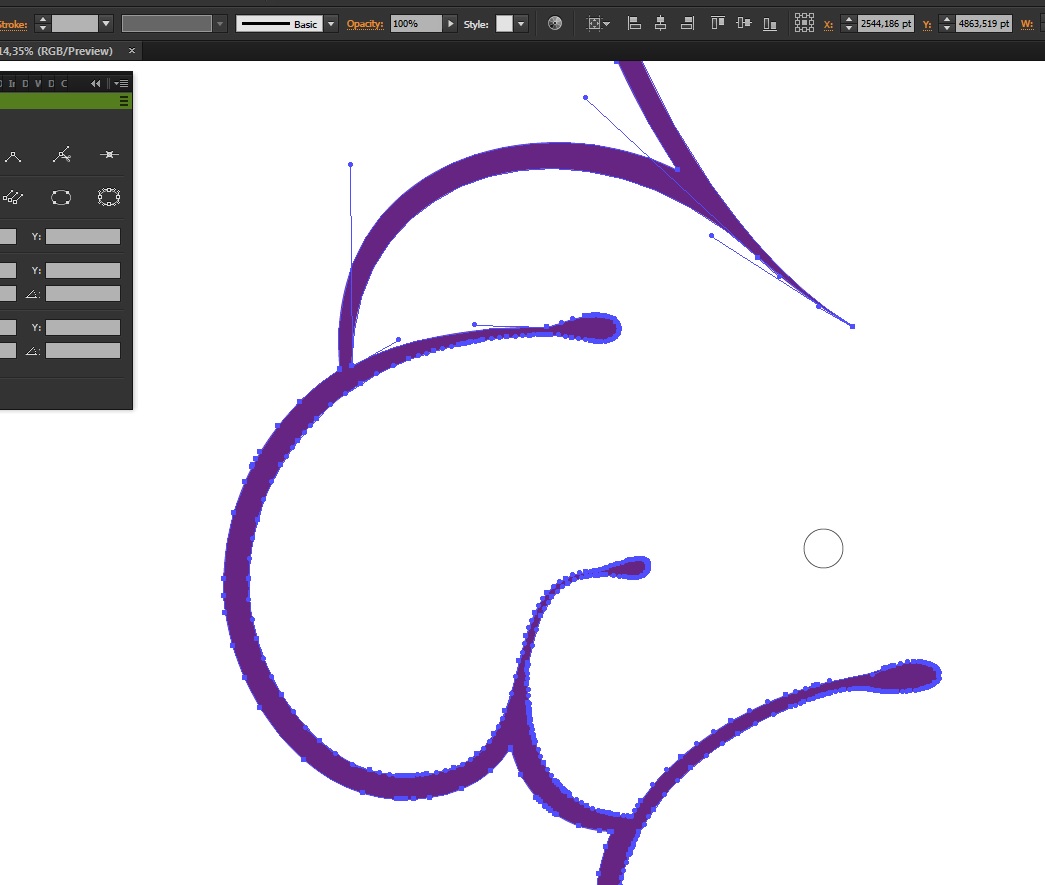Align selected objects to horizontal right

(x=687, y=24)
